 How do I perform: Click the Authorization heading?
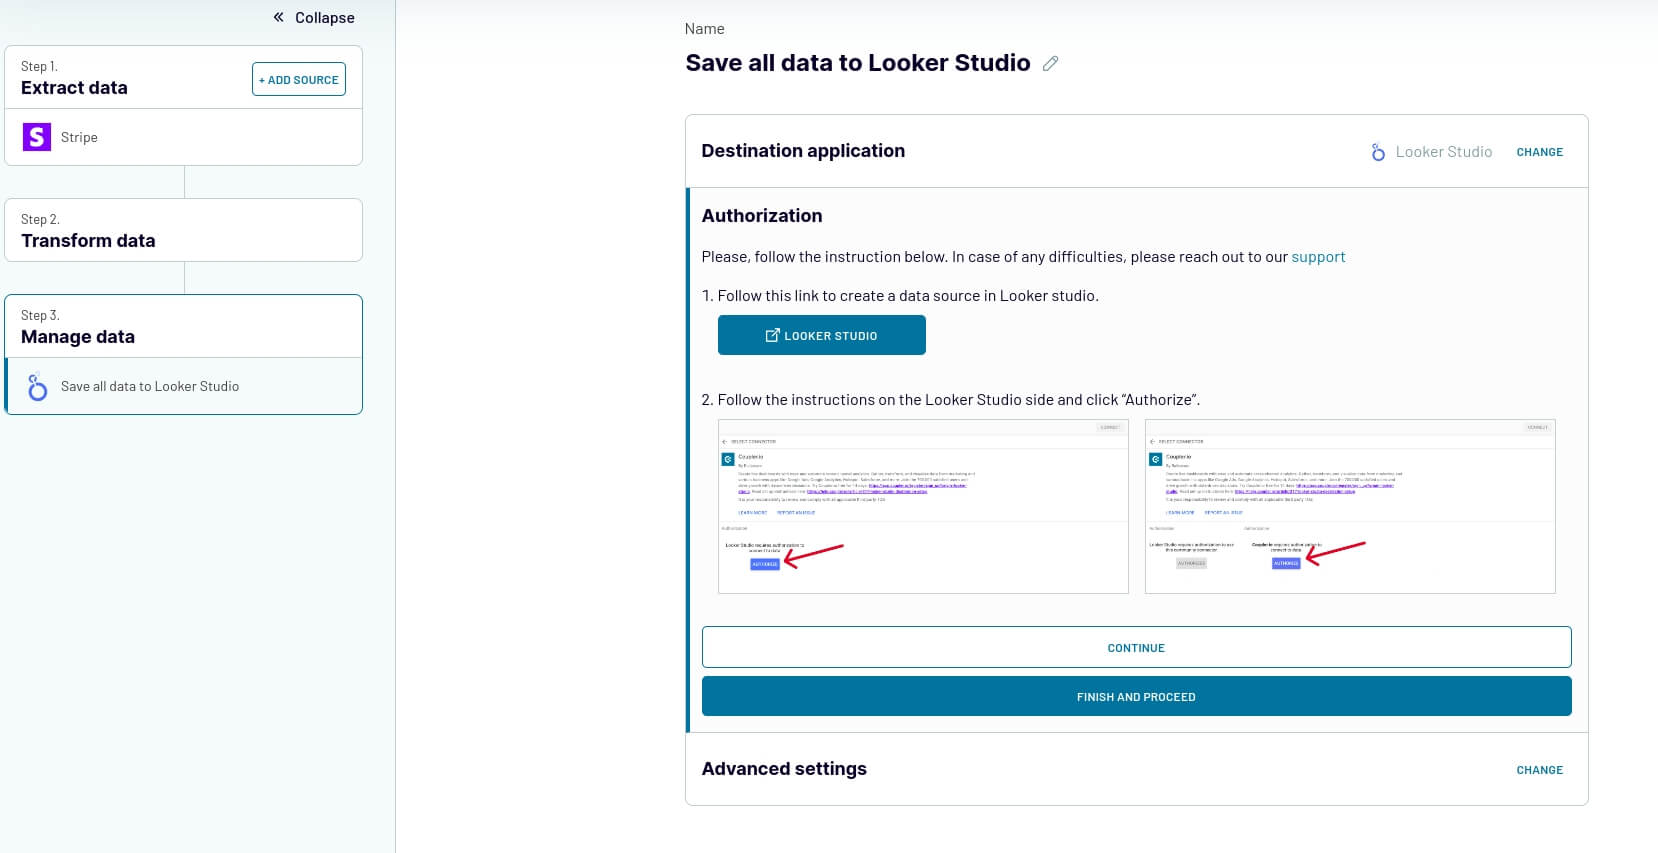[x=762, y=216]
